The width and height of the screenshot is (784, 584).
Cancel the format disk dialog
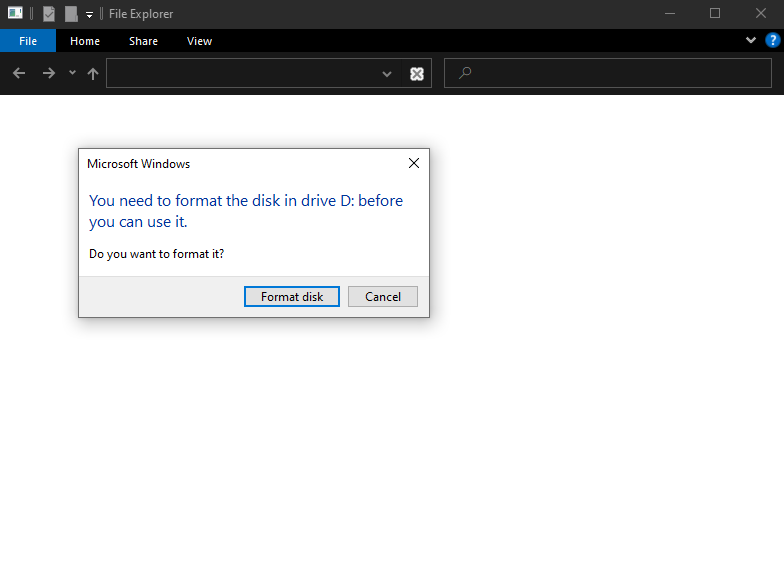coord(382,296)
